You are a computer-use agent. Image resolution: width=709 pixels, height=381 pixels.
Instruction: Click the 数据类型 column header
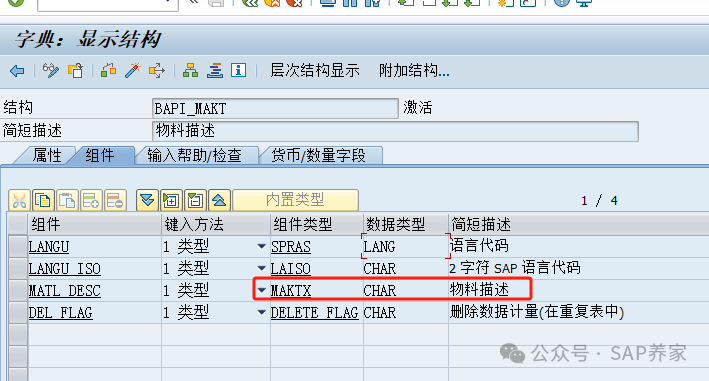coord(406,224)
